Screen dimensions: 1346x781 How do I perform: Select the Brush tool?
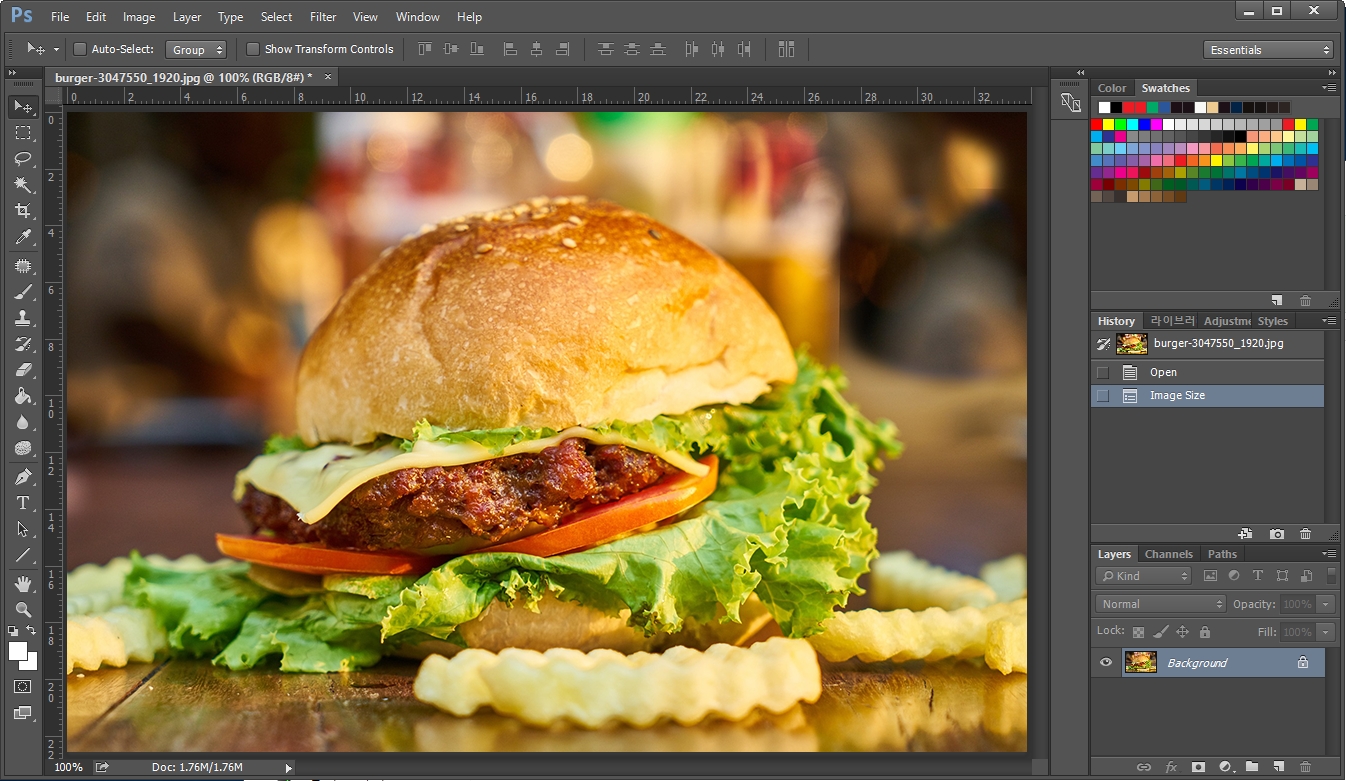[23, 292]
